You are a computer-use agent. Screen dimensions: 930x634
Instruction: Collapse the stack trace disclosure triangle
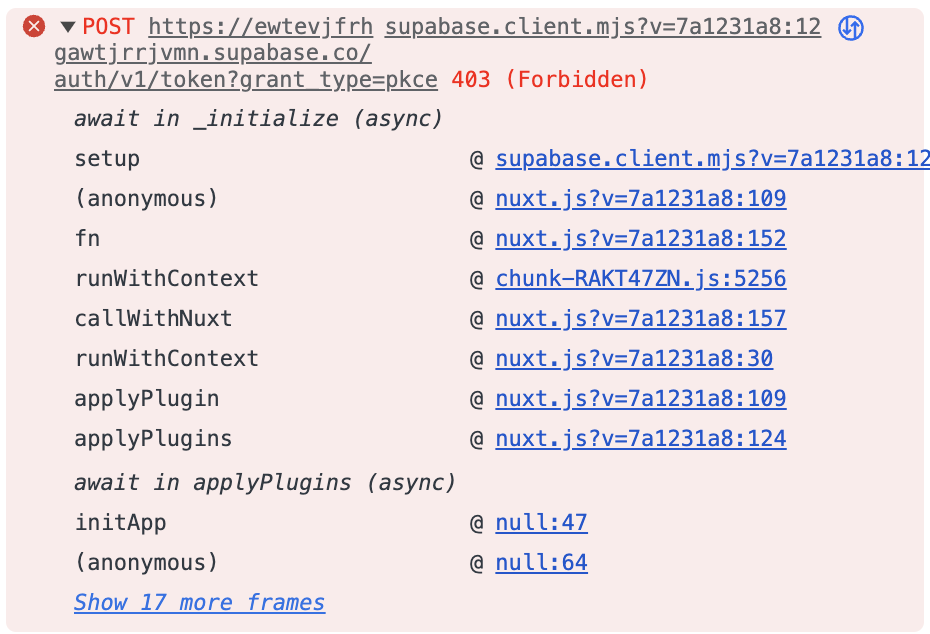click(66, 27)
